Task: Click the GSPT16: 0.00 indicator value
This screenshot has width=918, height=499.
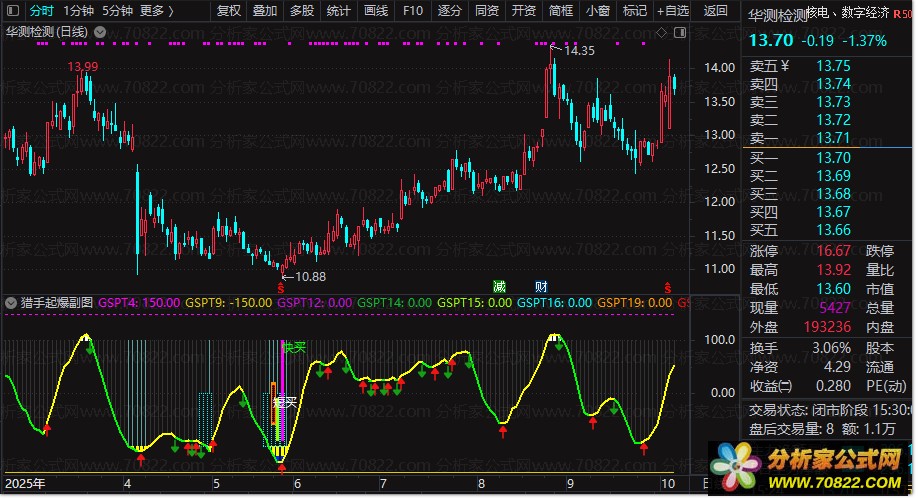Action: point(554,303)
